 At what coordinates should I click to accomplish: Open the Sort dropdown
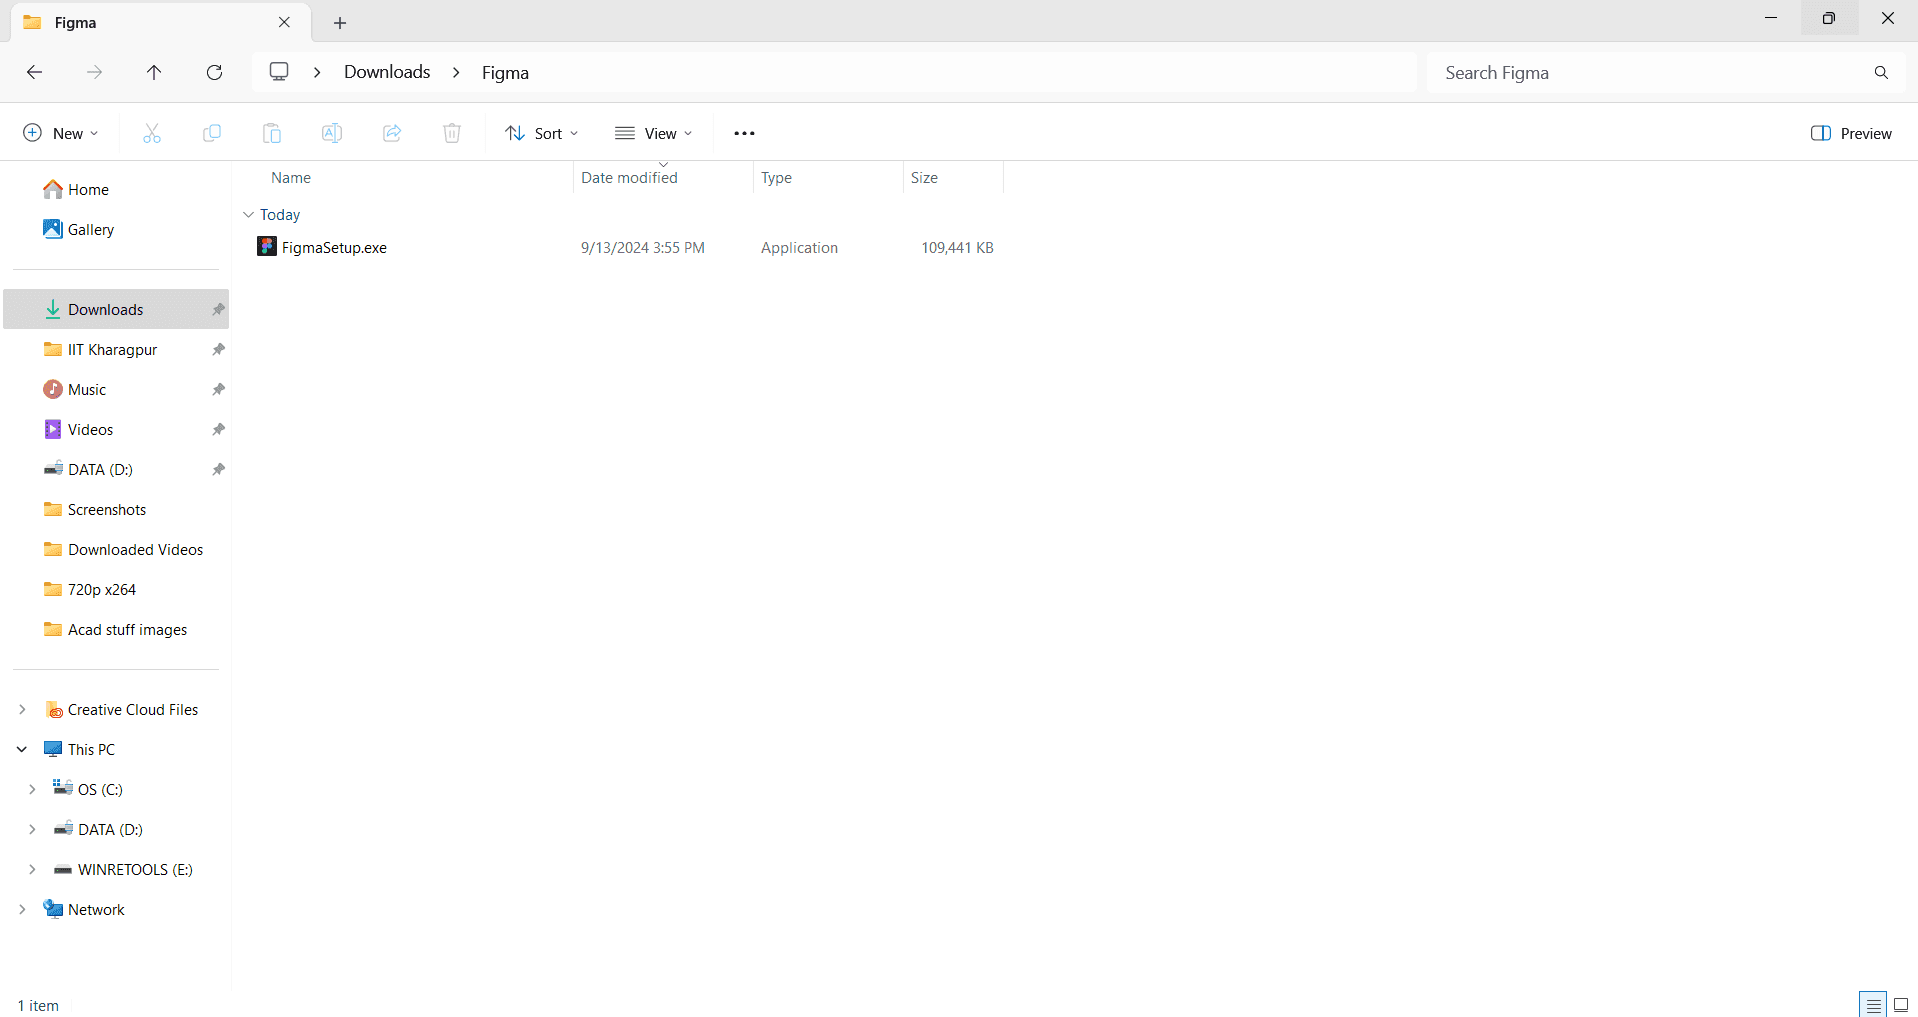[541, 132]
